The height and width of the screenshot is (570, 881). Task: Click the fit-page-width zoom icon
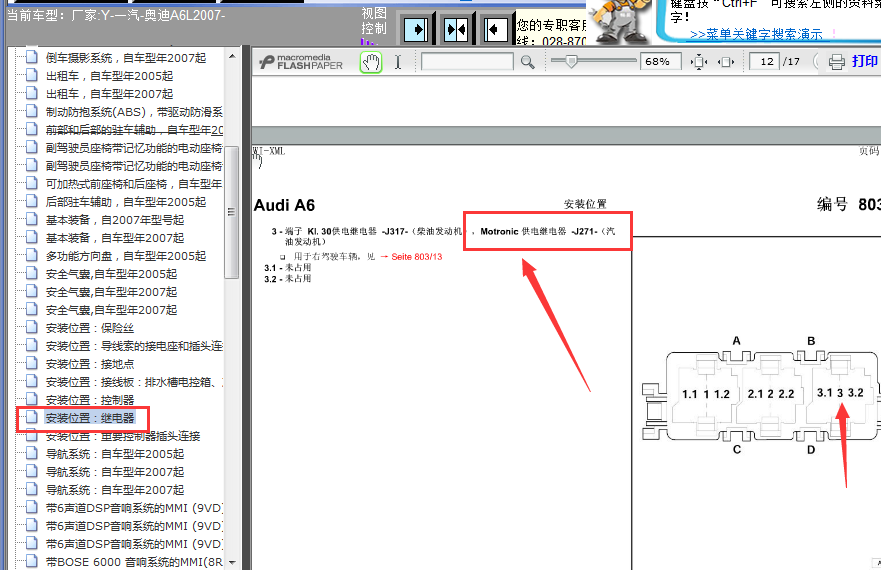(725, 62)
